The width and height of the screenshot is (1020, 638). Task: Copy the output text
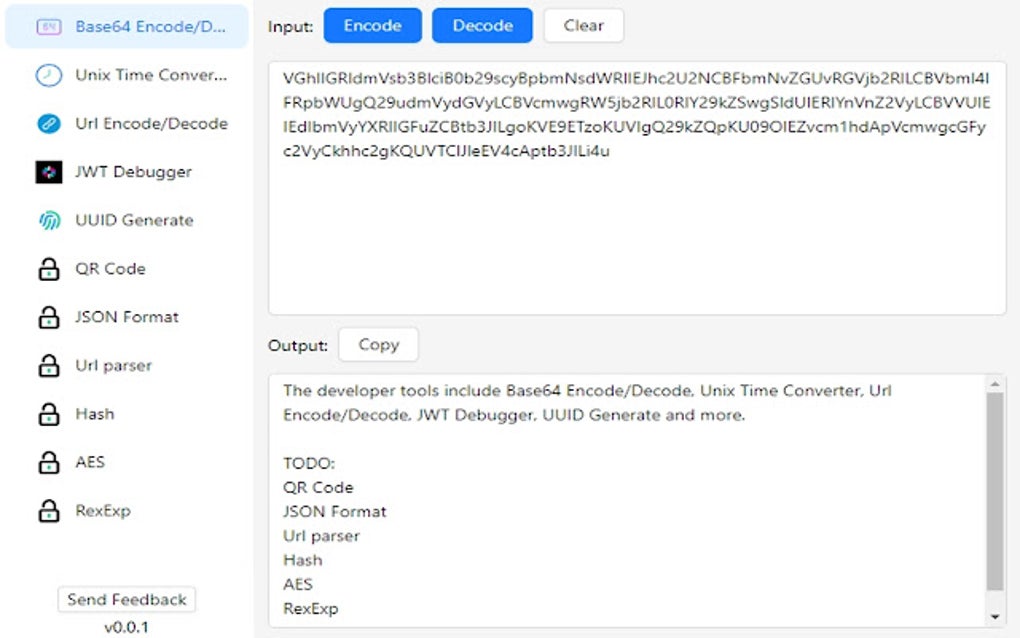[x=378, y=344]
